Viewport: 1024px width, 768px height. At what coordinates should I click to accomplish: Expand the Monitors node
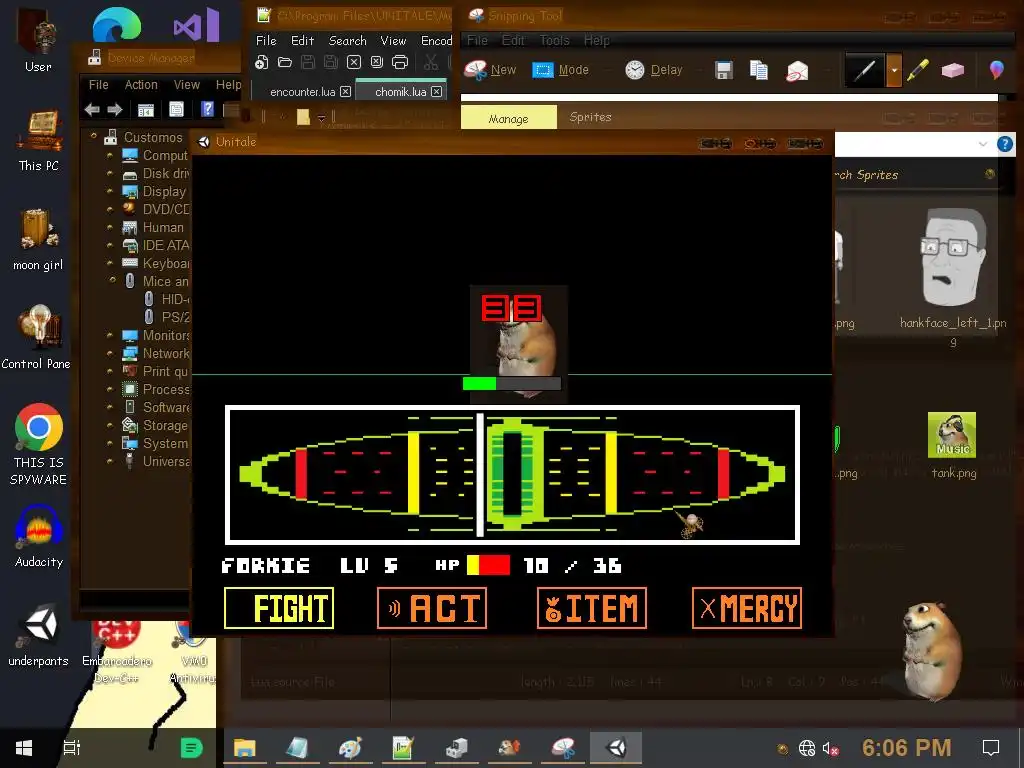tap(110, 335)
